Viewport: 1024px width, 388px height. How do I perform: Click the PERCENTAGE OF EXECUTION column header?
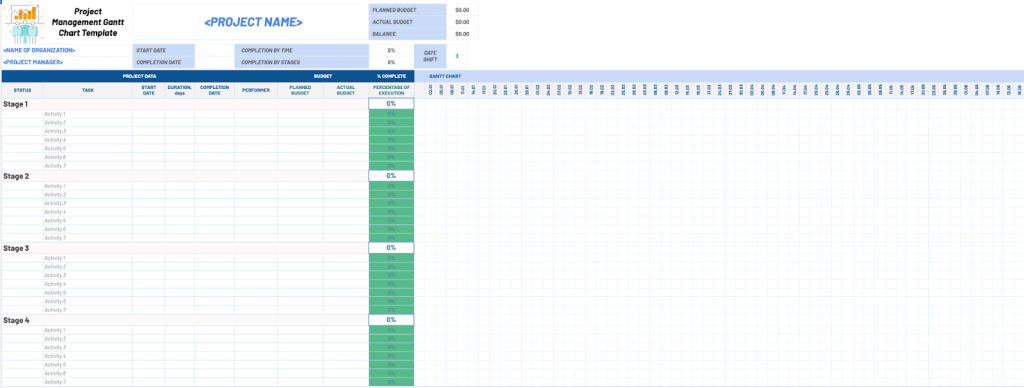[391, 90]
